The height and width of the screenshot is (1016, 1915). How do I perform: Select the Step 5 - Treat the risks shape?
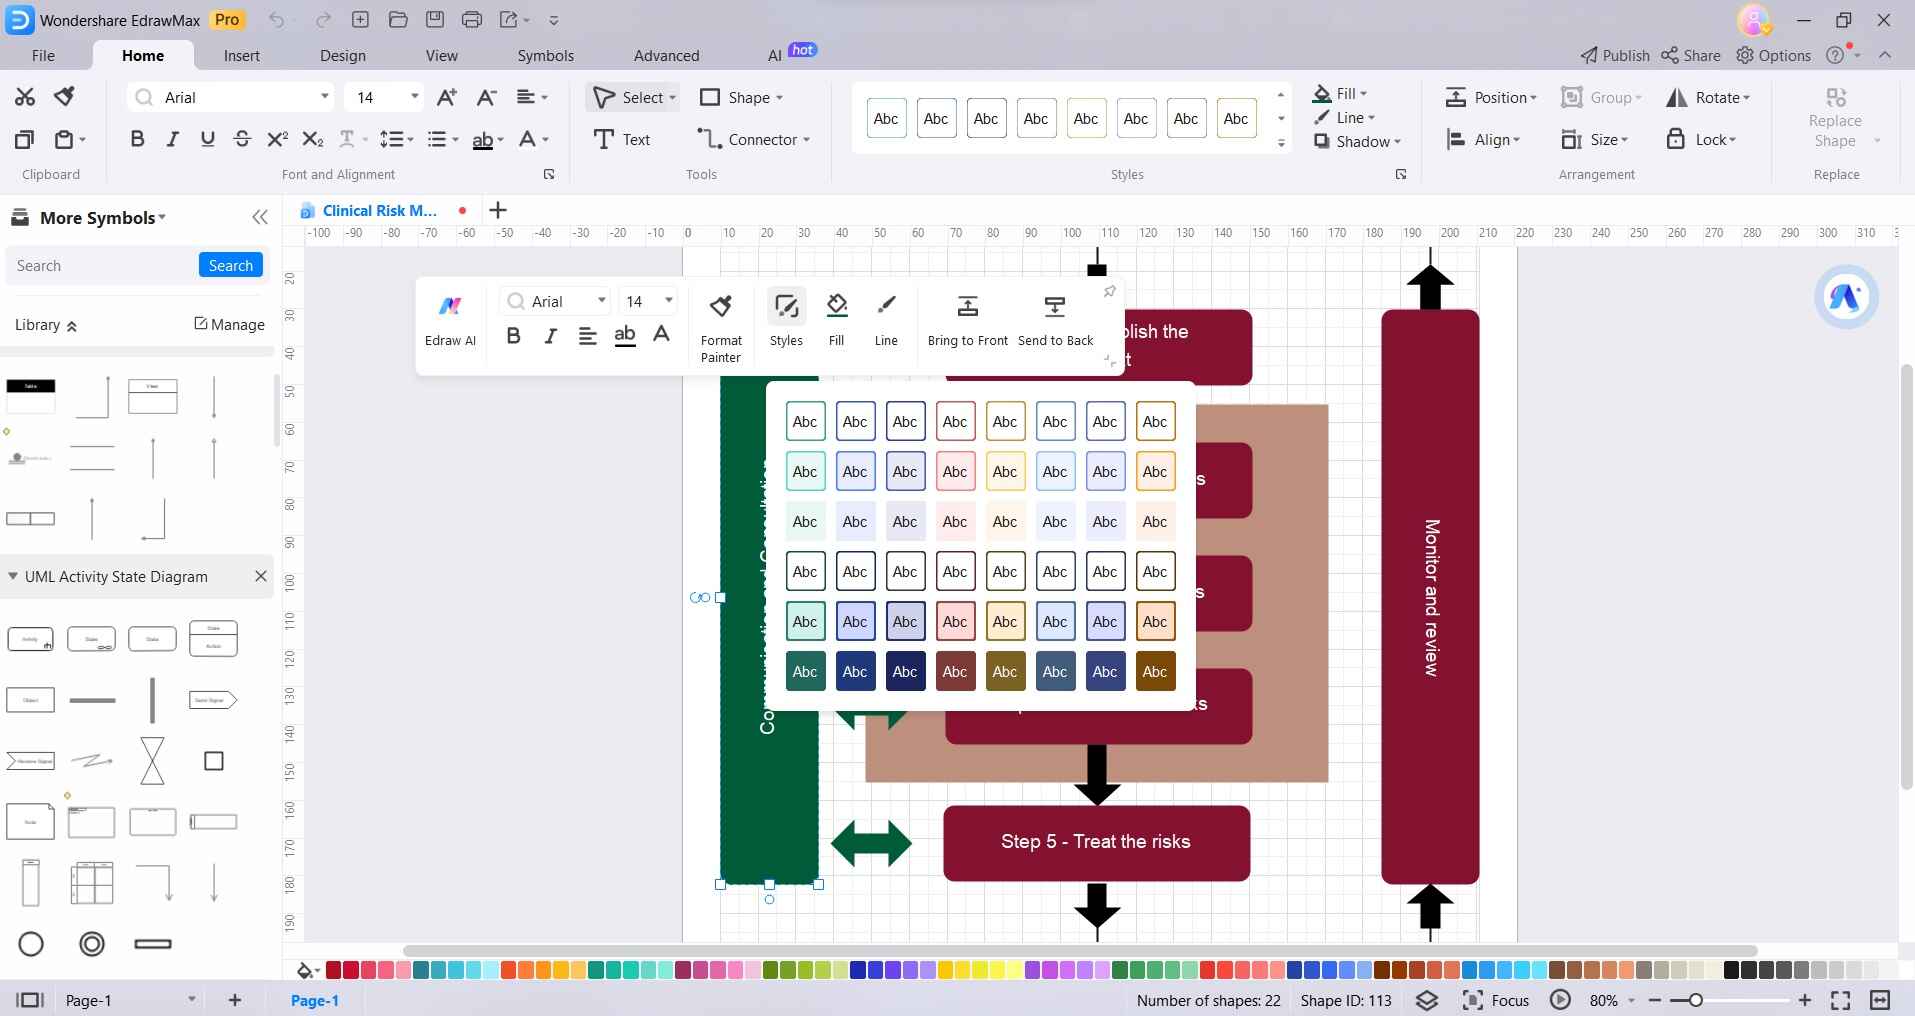(x=1097, y=843)
